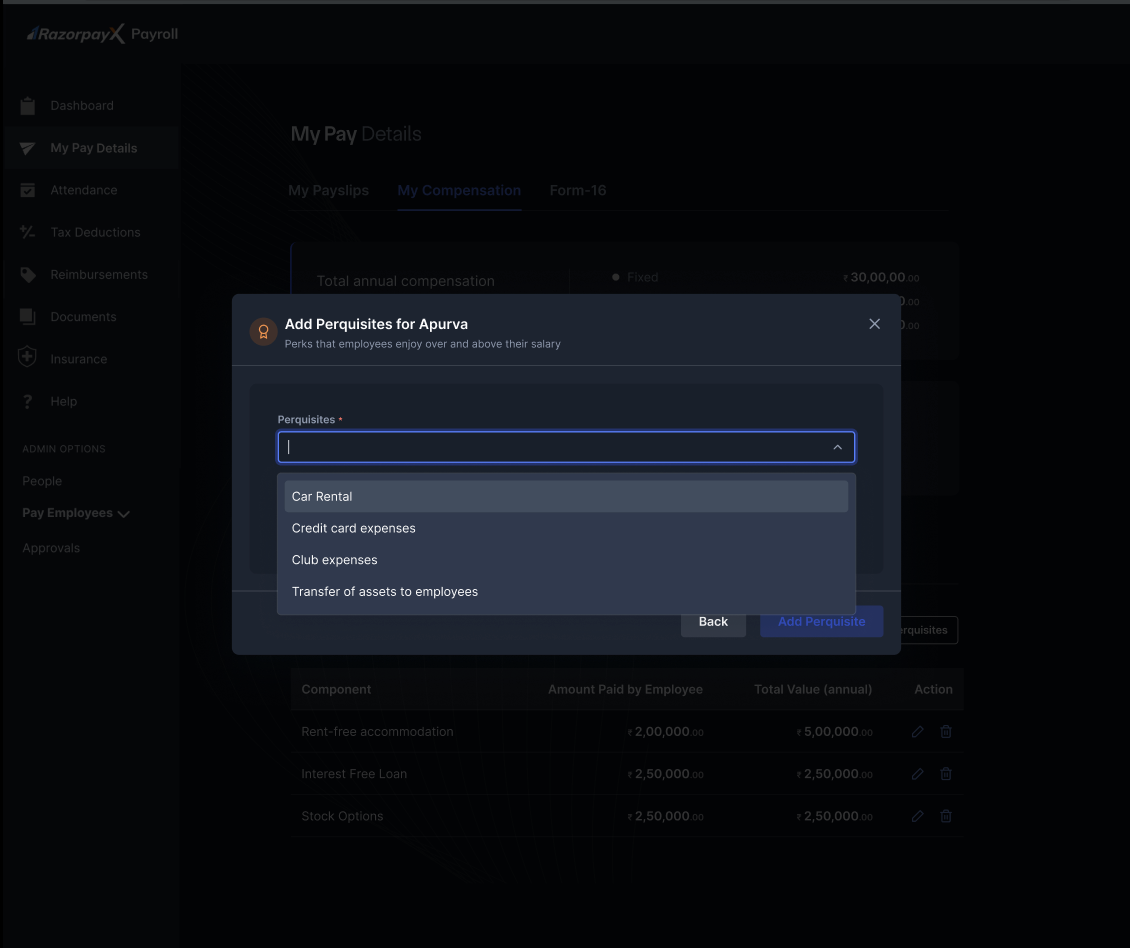Click the ₹30,00,00 fixed amount value
Screen dimensions: 1130x948
[881, 278]
